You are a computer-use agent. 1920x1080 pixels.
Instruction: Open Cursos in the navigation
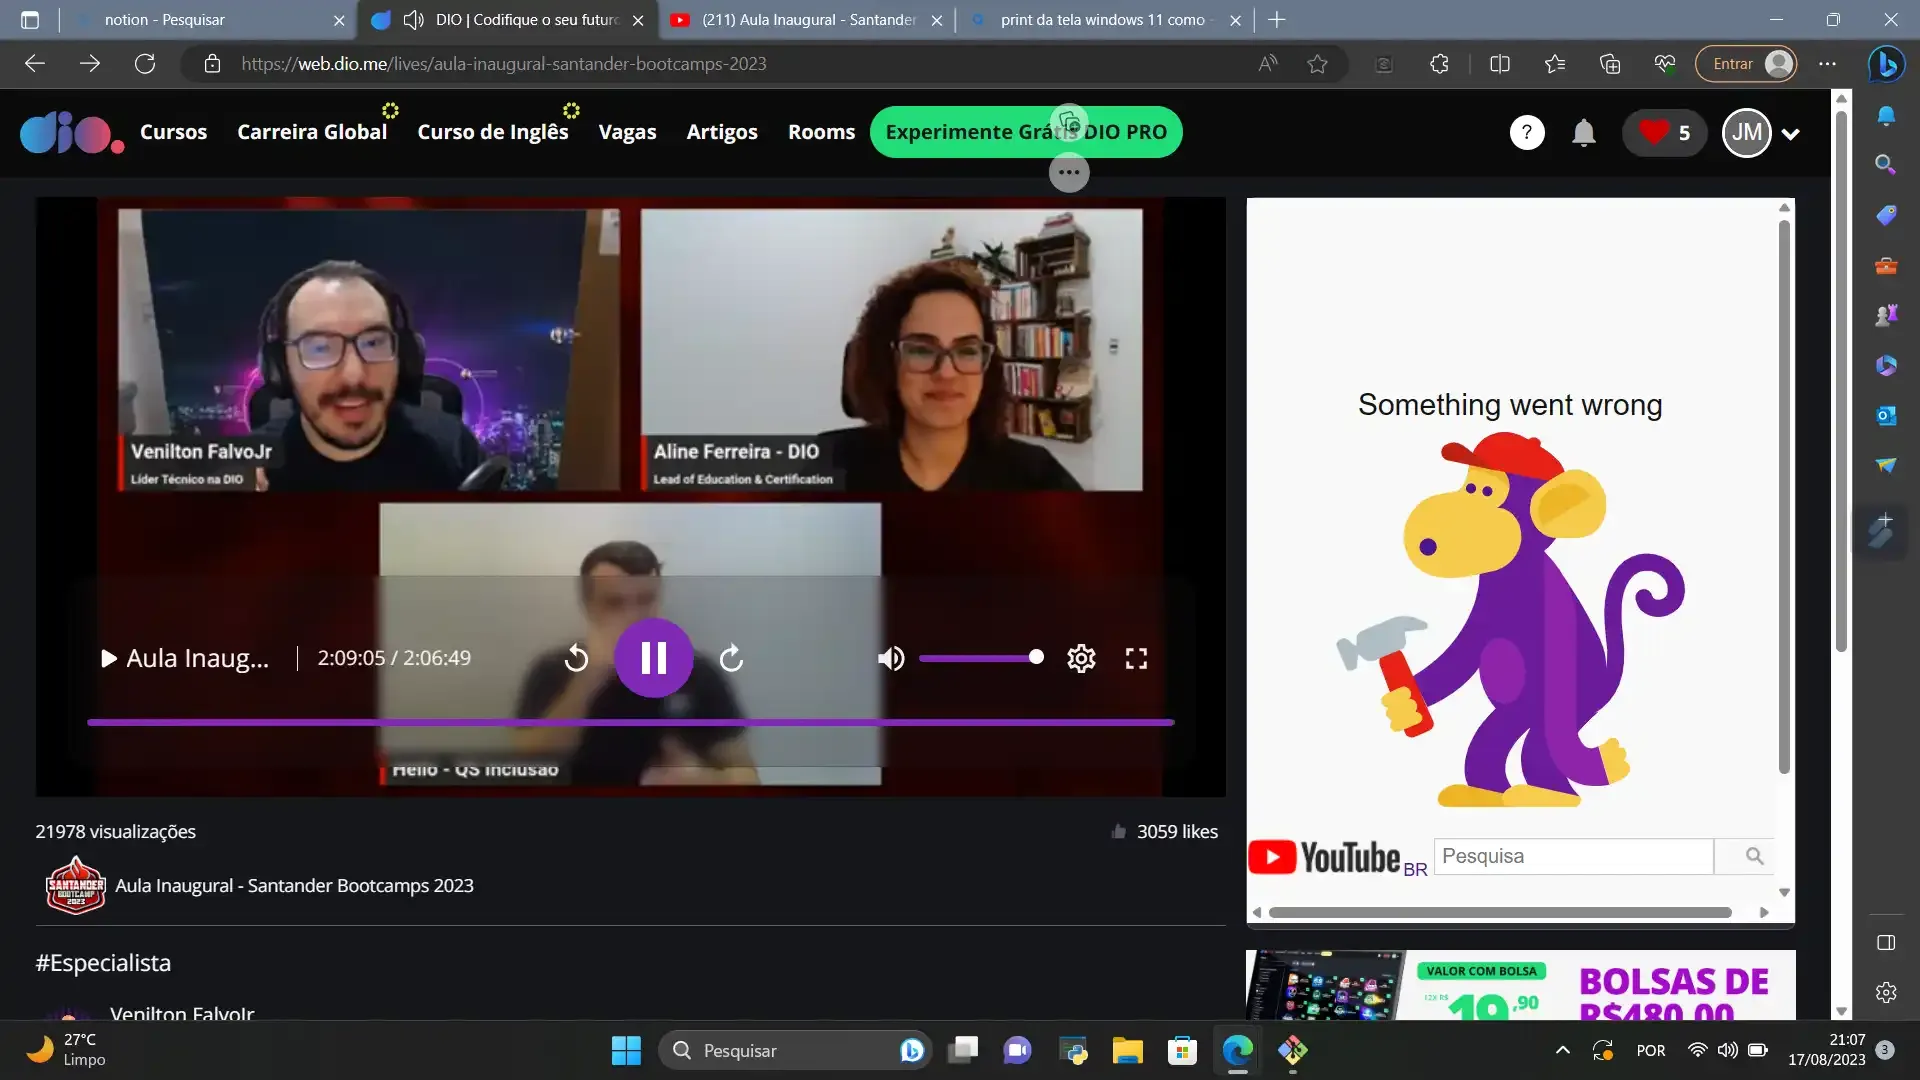pyautogui.click(x=173, y=132)
